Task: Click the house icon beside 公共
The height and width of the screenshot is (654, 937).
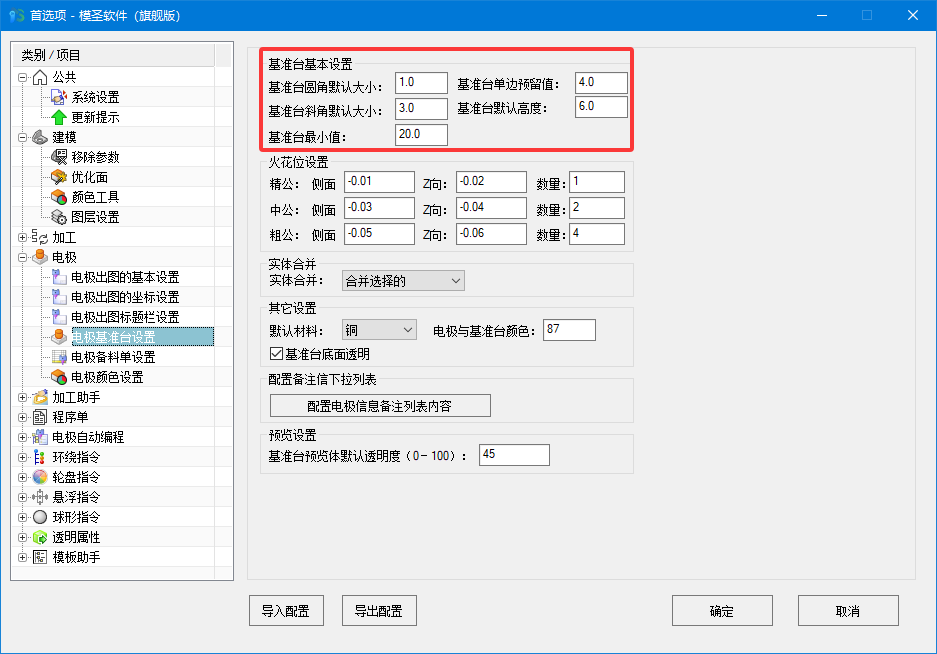Action: point(40,77)
